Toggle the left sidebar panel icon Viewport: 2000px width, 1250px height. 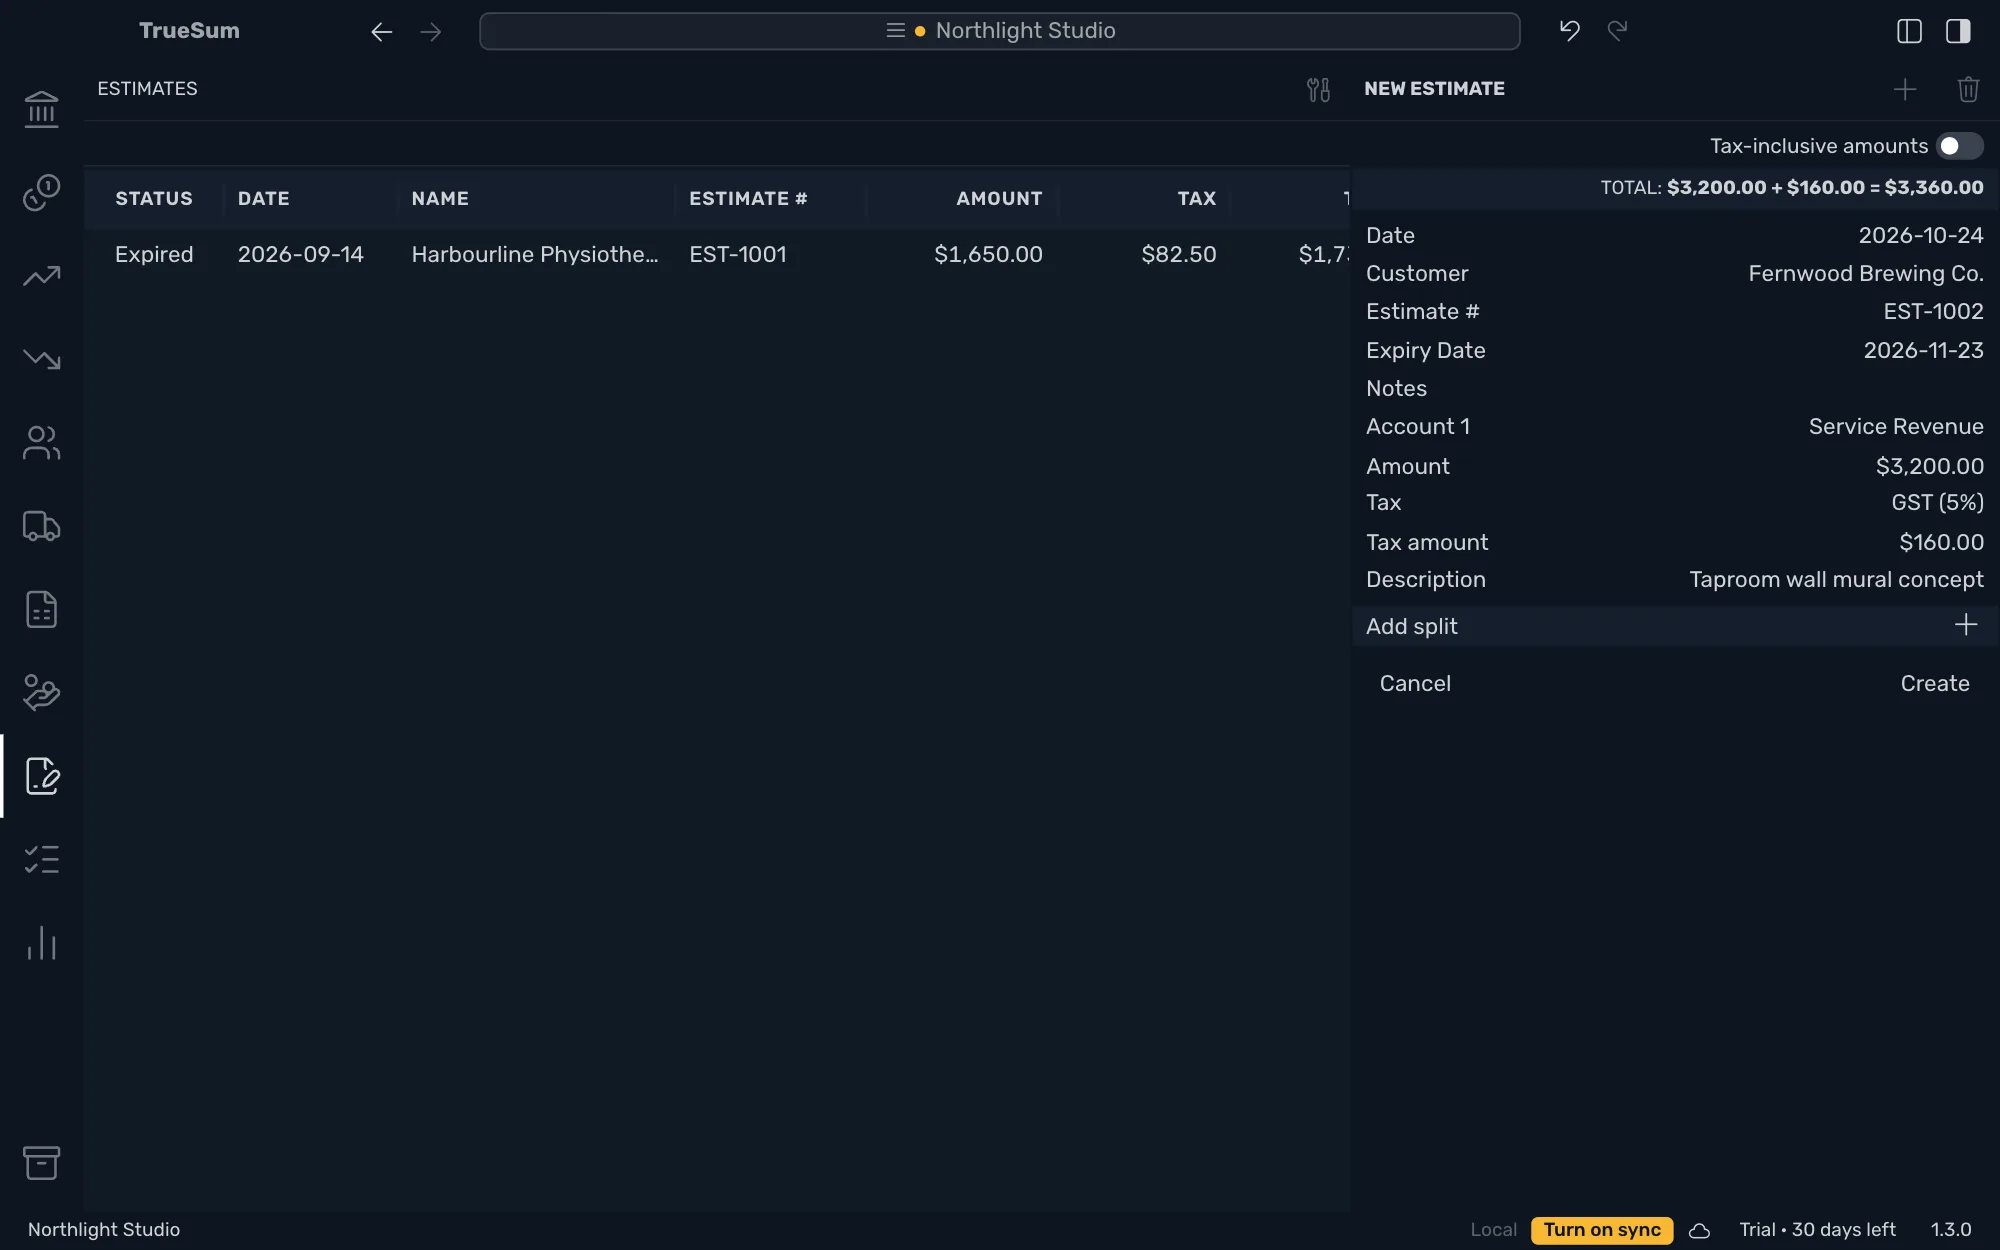click(1909, 31)
